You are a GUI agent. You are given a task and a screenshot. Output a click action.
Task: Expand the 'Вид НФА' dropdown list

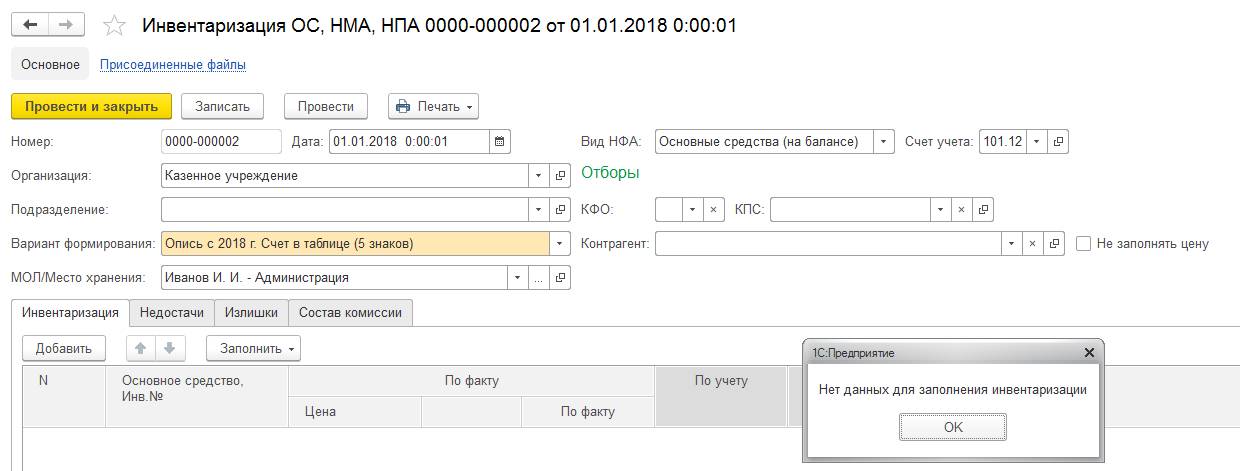tap(883, 142)
